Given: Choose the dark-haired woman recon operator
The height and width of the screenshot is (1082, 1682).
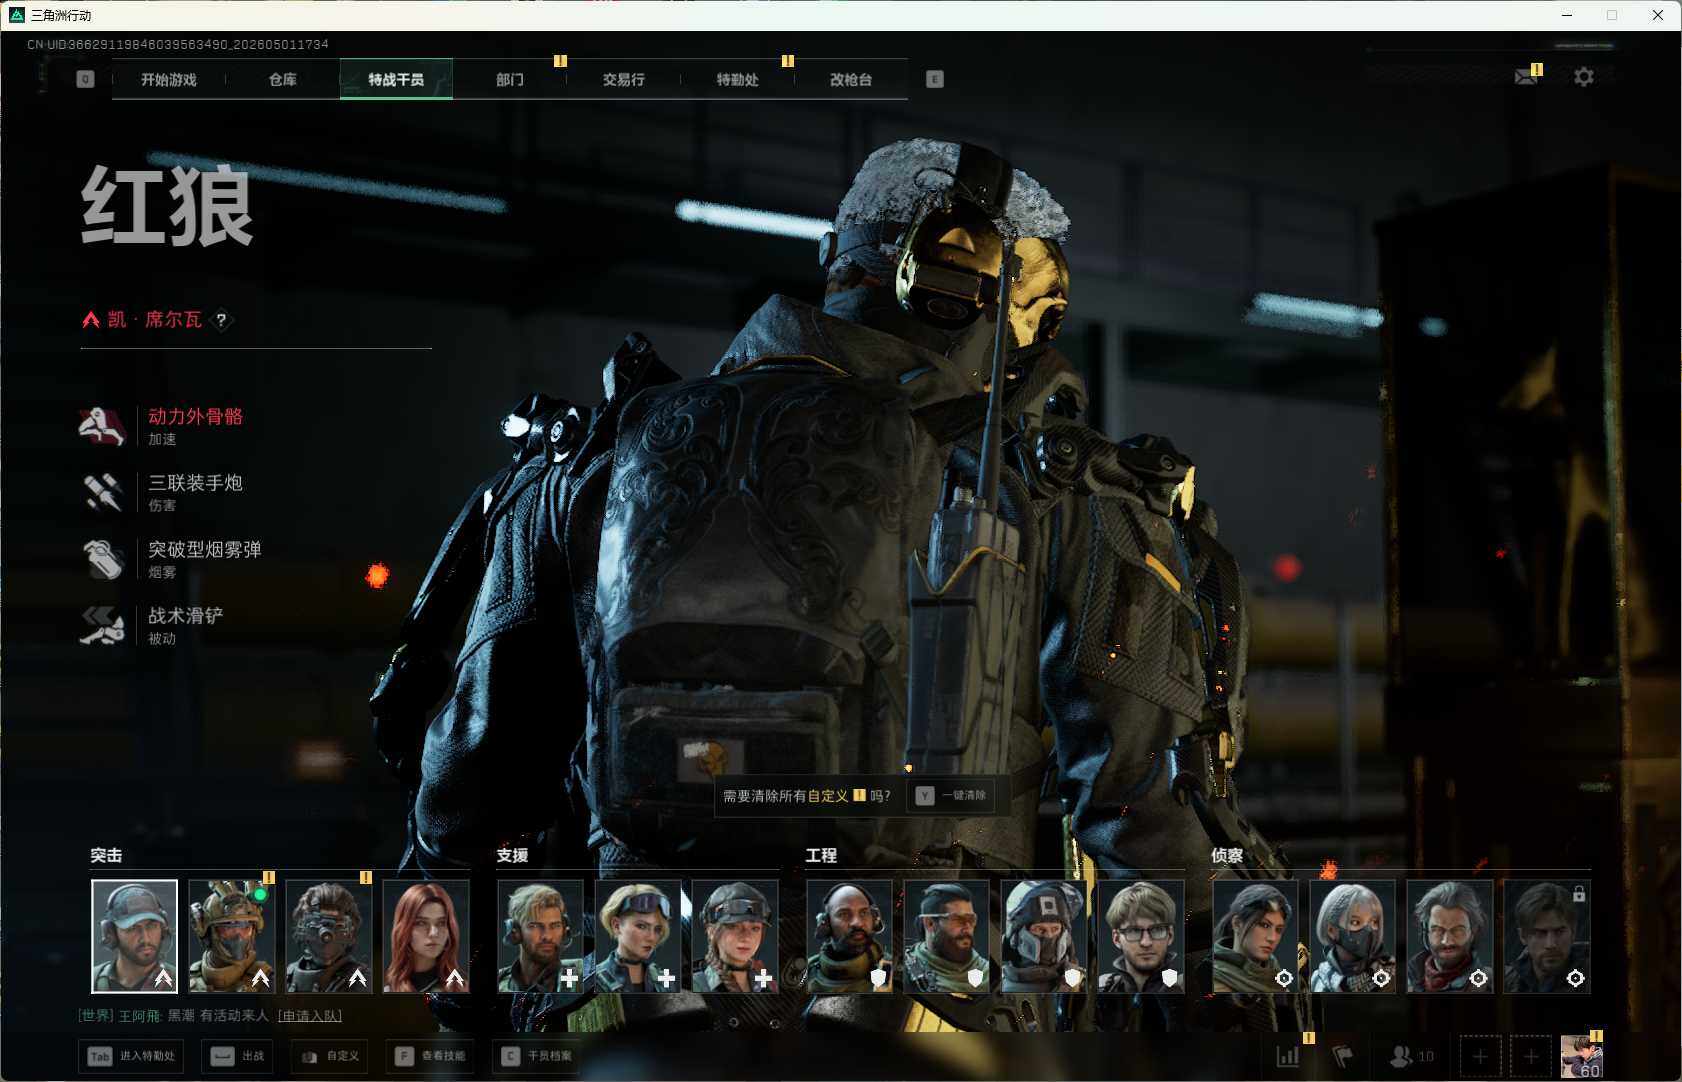Looking at the screenshot, I should coord(1255,936).
